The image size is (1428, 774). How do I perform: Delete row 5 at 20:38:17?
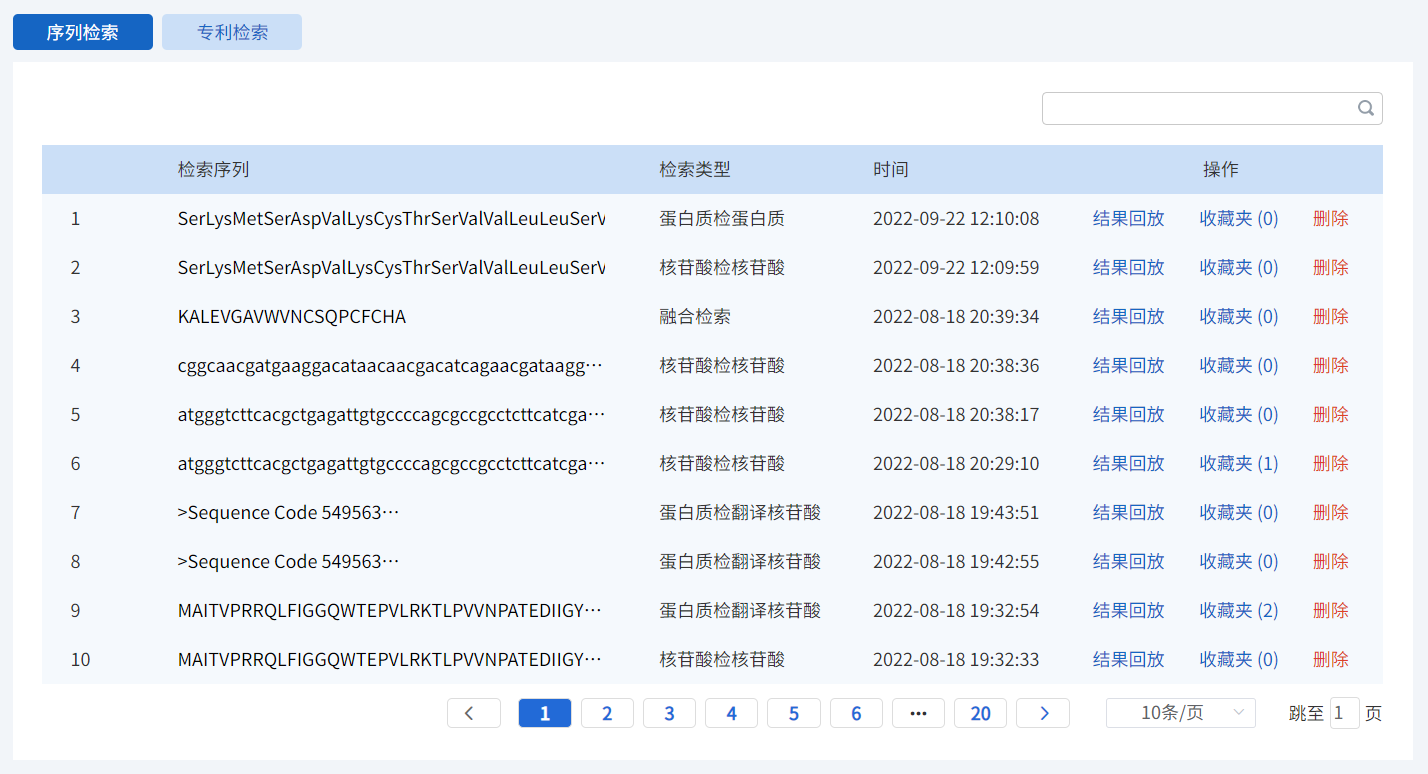click(1331, 414)
